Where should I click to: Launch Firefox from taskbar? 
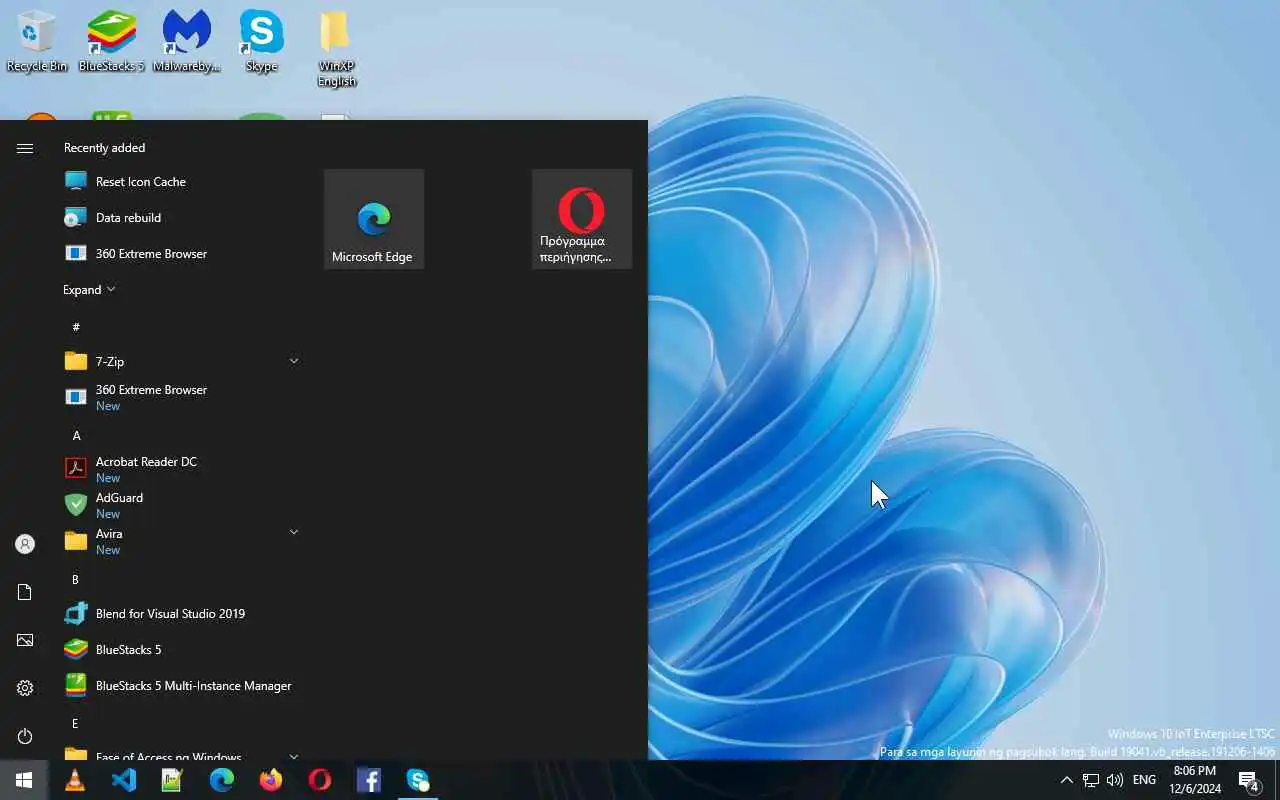tap(271, 780)
